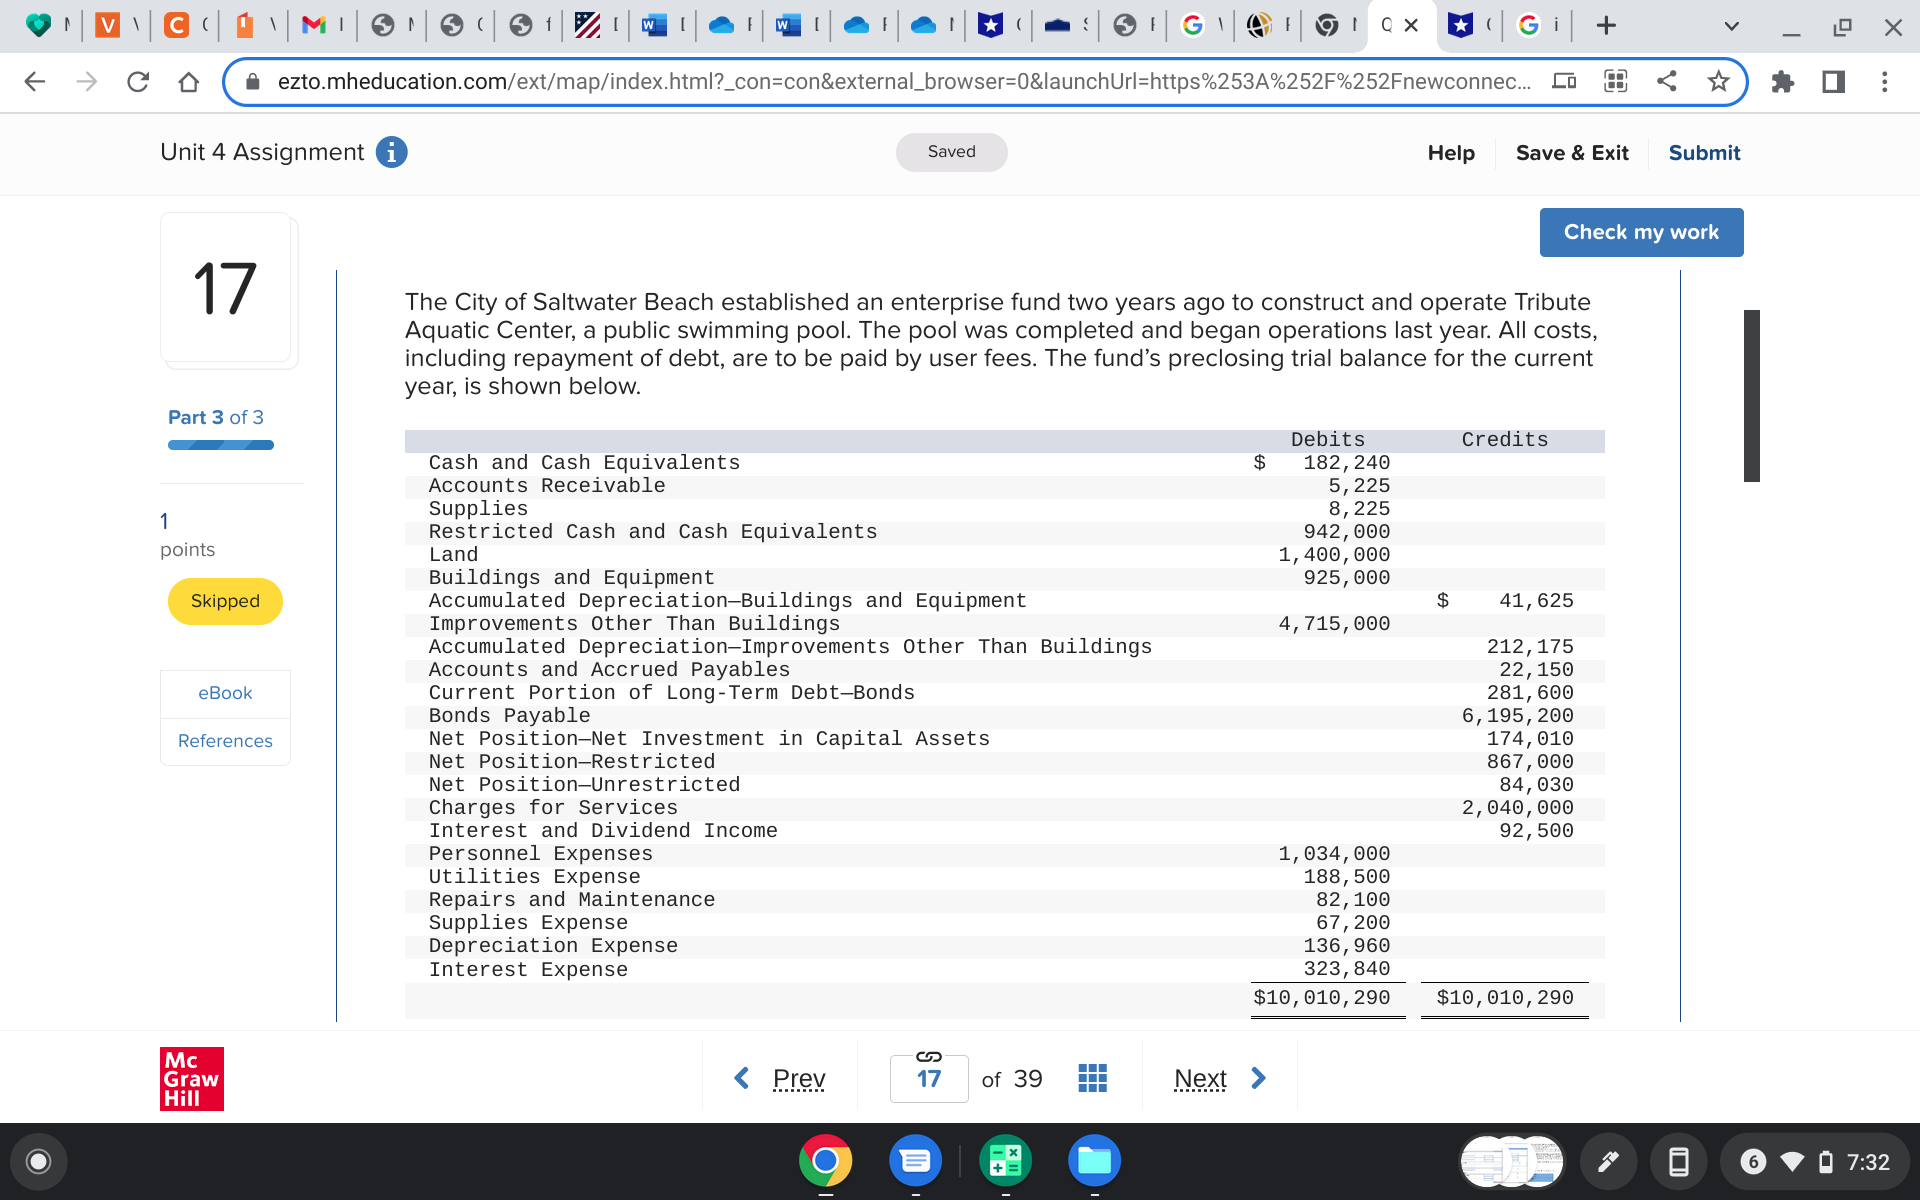Image resolution: width=1920 pixels, height=1200 pixels.
Task: Open Chrome three-dot menu
Action: click(x=1884, y=82)
